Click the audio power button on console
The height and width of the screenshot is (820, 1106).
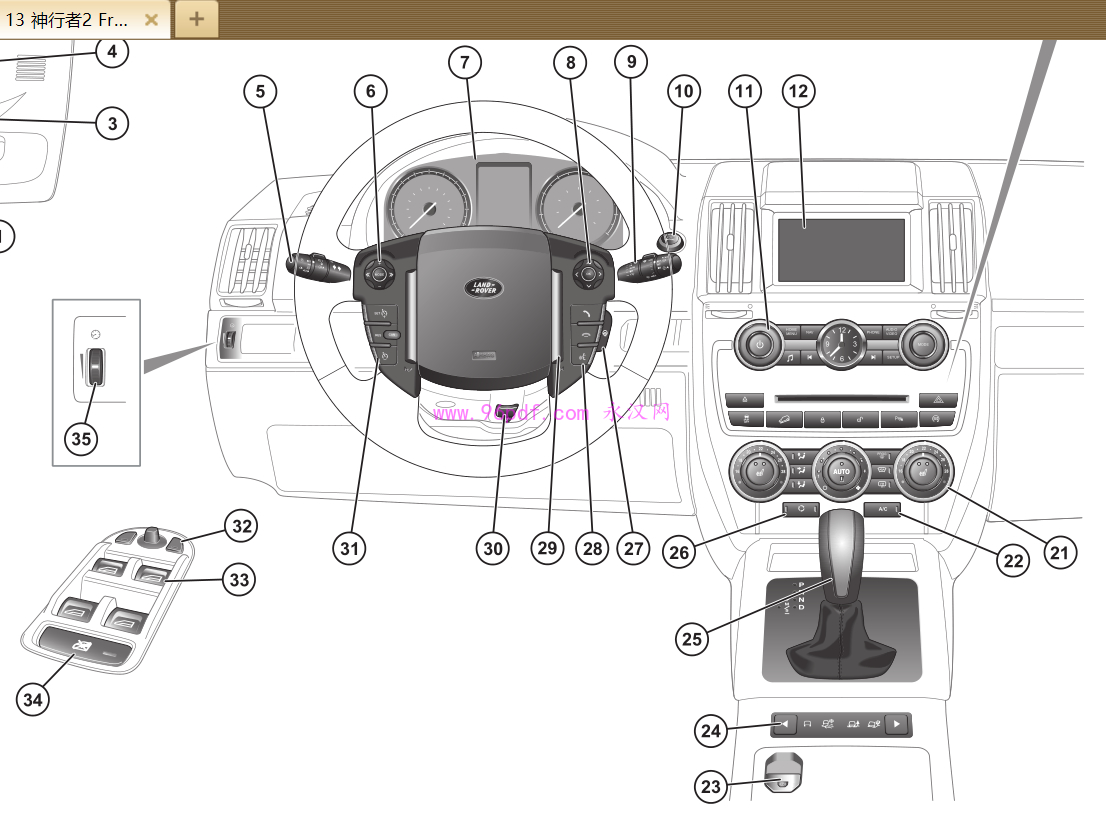[761, 343]
